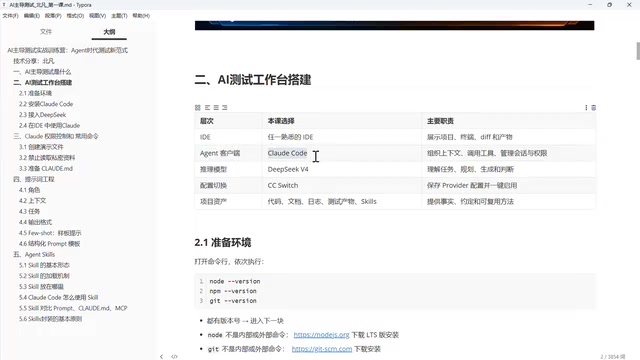The width and height of the screenshot is (640, 360).
Task: Select outline entry 3.3 准备 CLAUDE.md
Action: pyautogui.click(x=46, y=169)
